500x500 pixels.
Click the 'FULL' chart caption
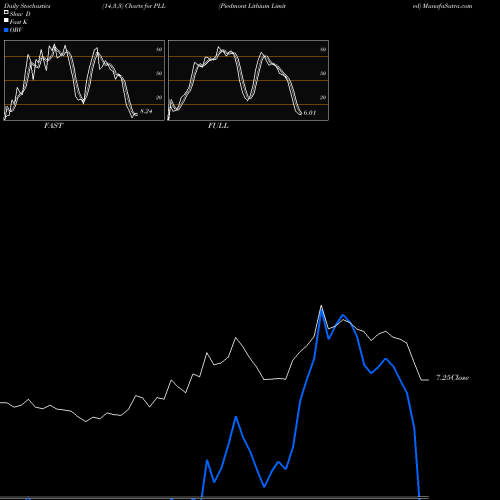click(x=218, y=126)
